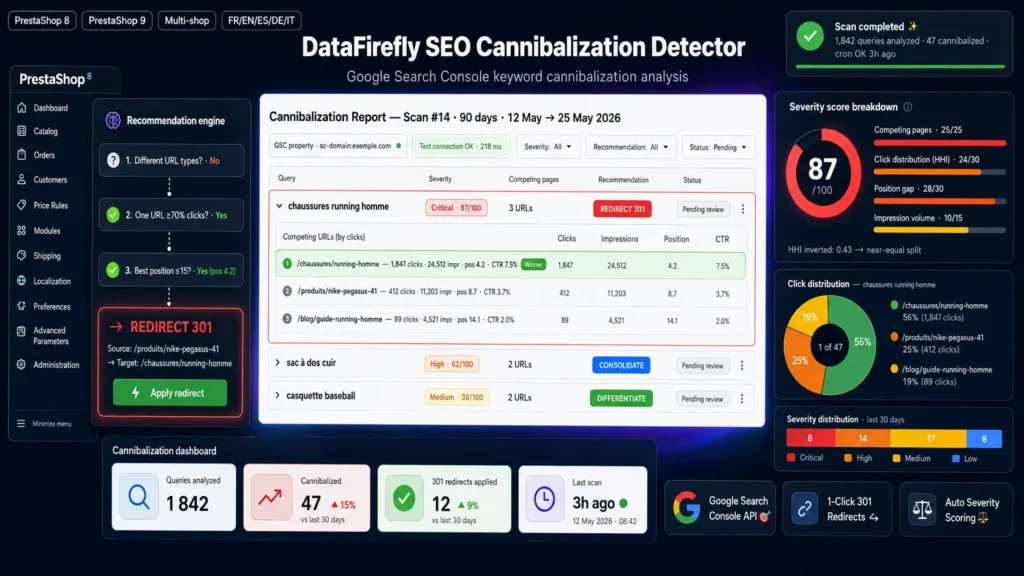The image size is (1024, 576).
Task: Select the PrestaShop 8 tab
Action: [42, 20]
